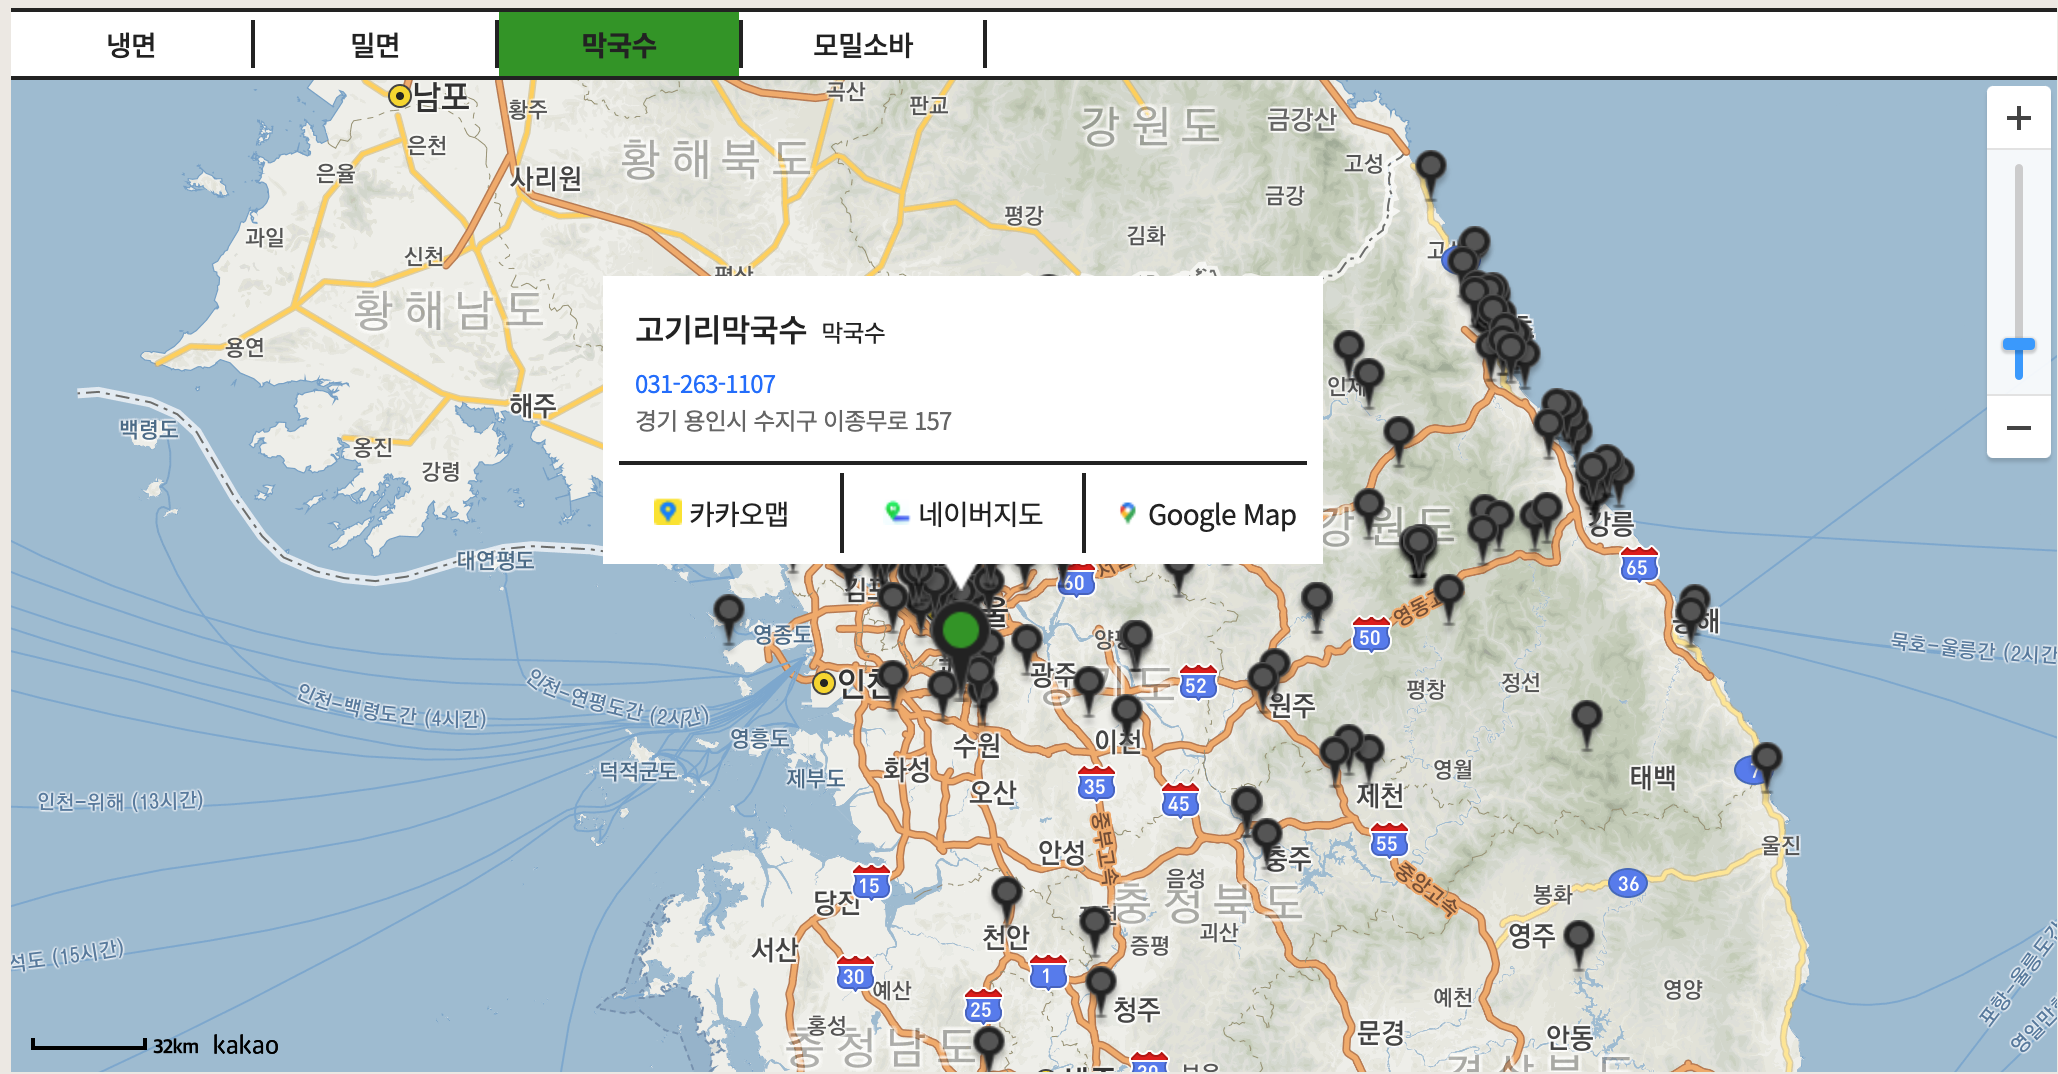Click the 수원 city label
2058x1074 pixels.
pyautogui.click(x=976, y=745)
